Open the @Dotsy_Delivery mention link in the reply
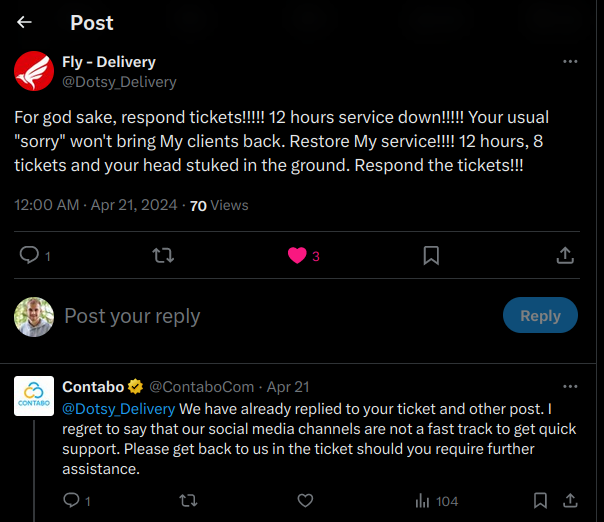This screenshot has width=604, height=522. [x=119, y=409]
